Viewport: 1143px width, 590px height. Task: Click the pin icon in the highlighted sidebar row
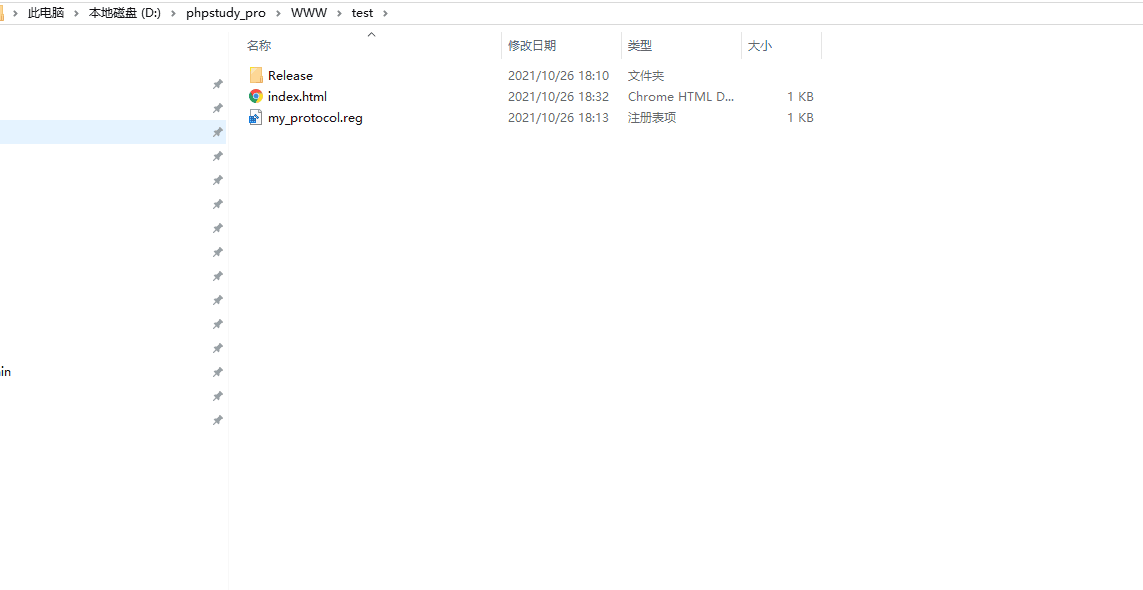(x=217, y=132)
